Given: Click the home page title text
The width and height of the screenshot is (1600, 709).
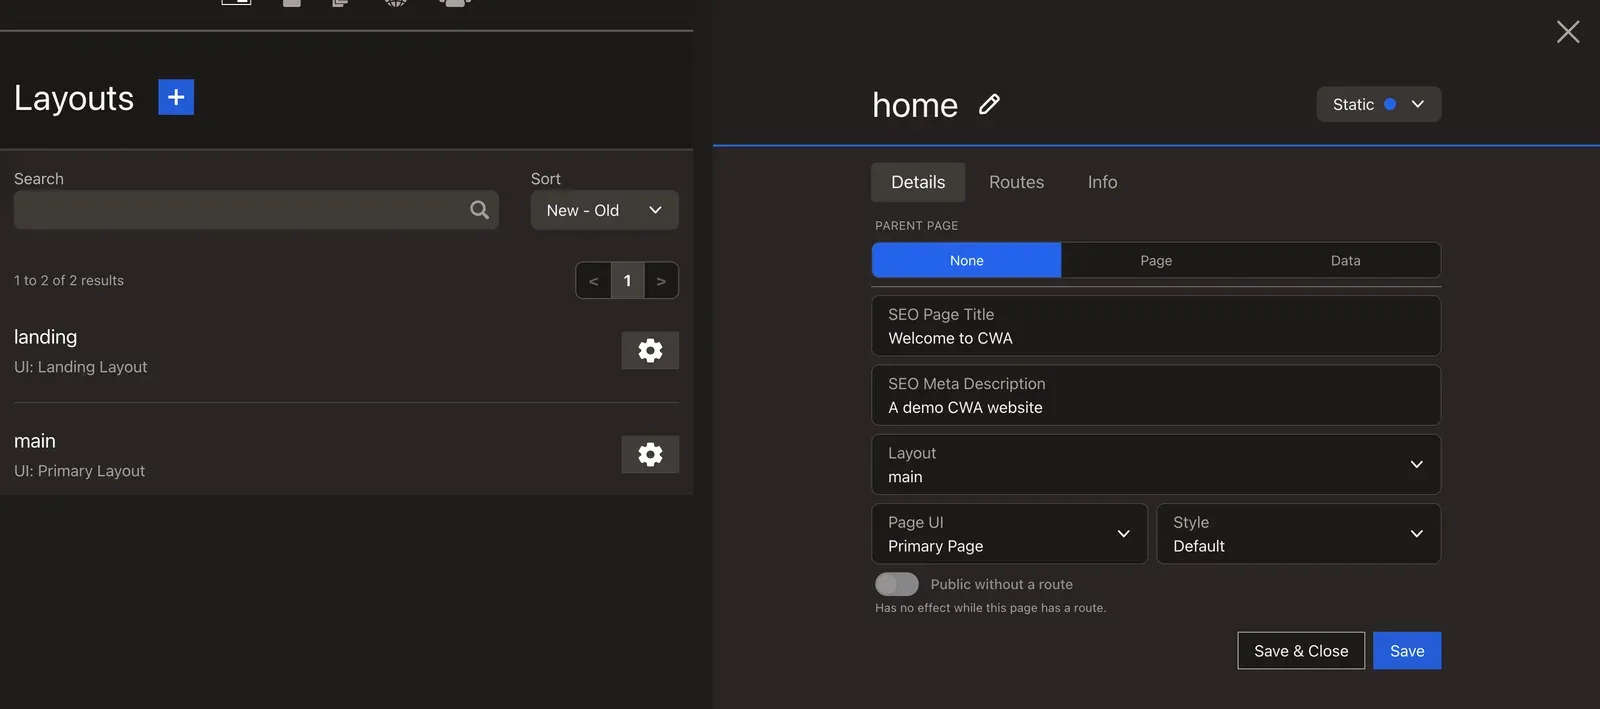Looking at the screenshot, I should (915, 105).
